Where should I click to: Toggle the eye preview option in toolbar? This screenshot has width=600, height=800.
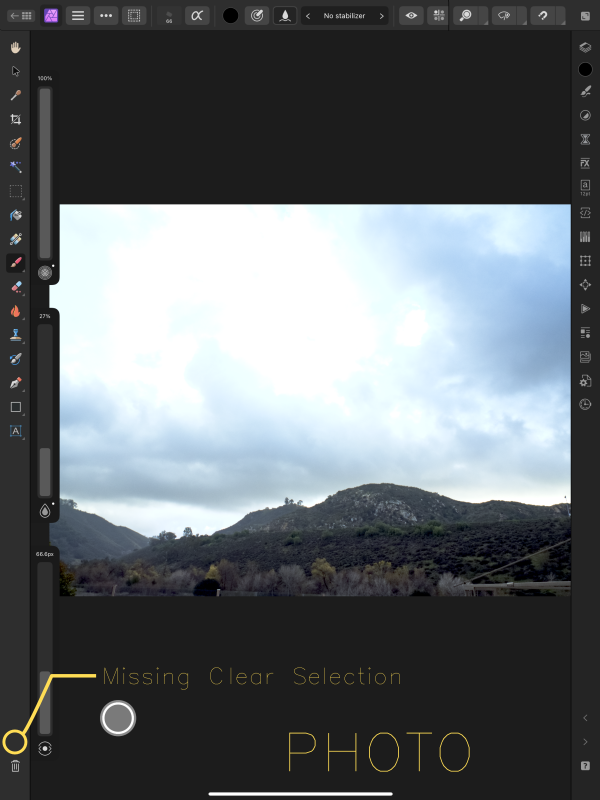coord(411,16)
